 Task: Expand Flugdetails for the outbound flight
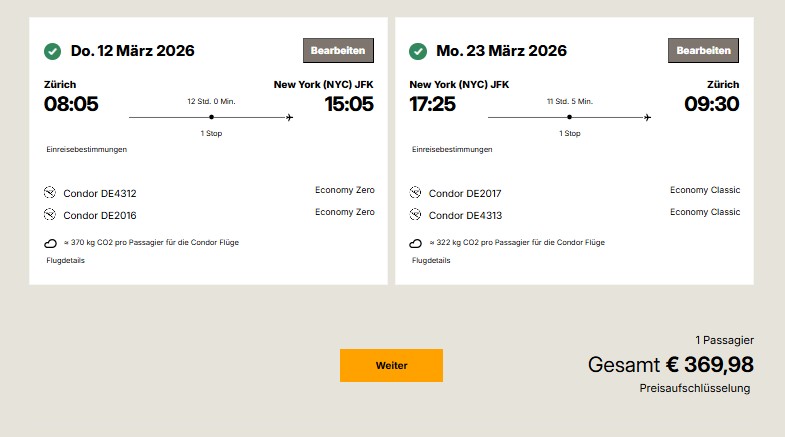(66, 260)
